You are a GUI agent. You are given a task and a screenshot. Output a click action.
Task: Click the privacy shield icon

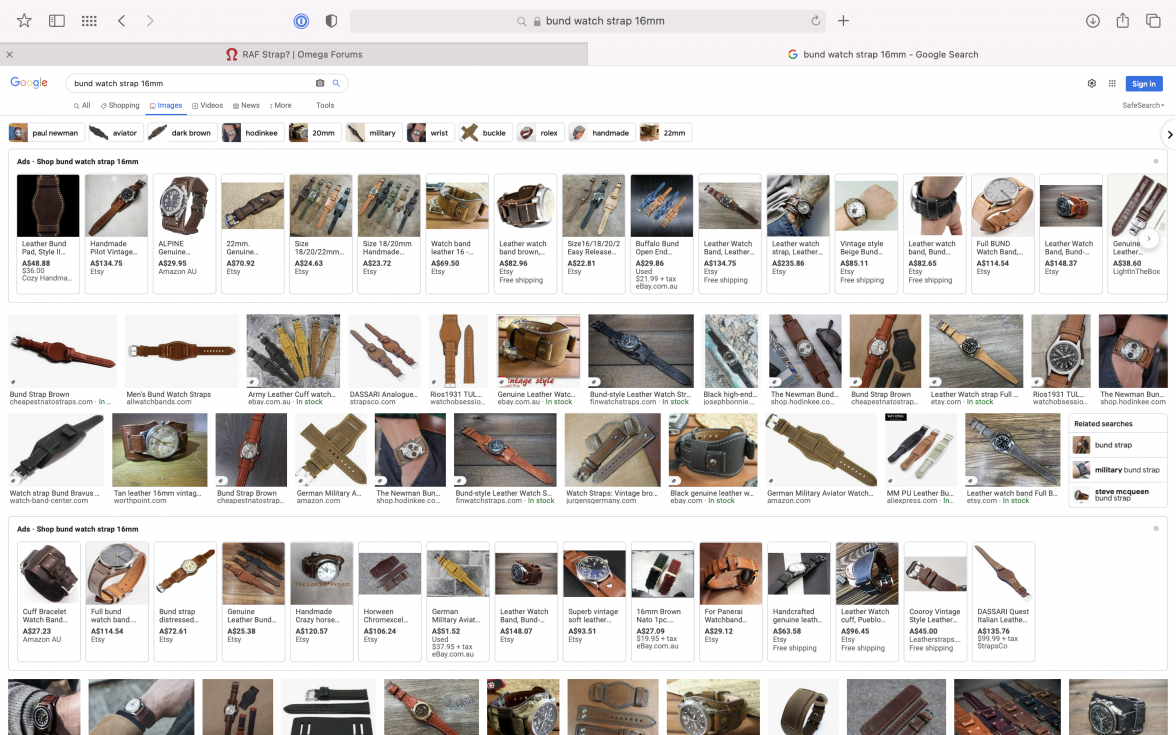point(331,21)
